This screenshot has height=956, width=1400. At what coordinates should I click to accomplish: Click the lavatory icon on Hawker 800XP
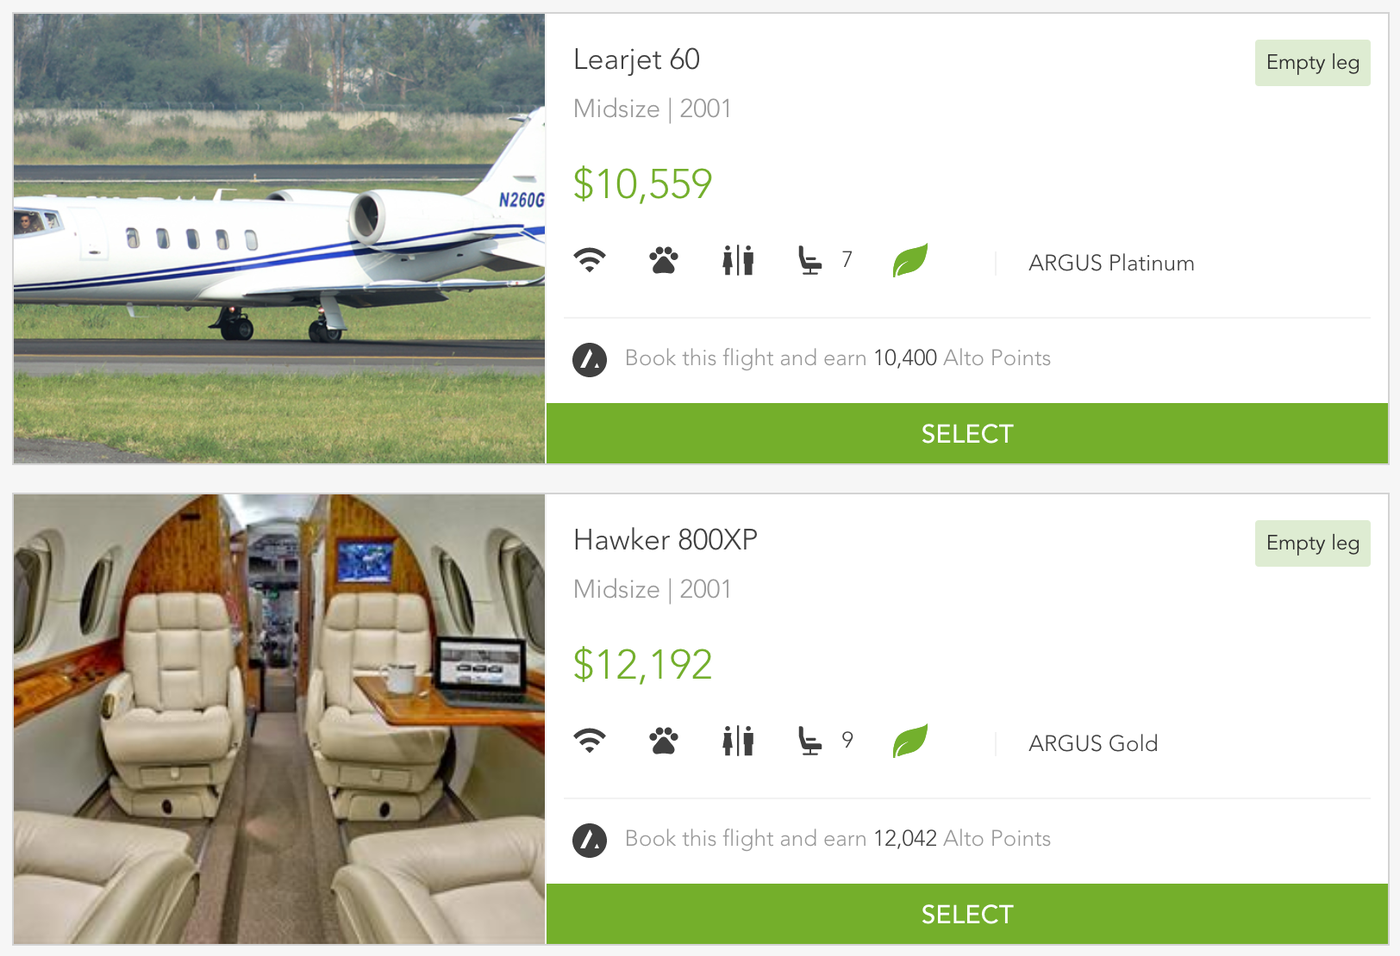[738, 741]
